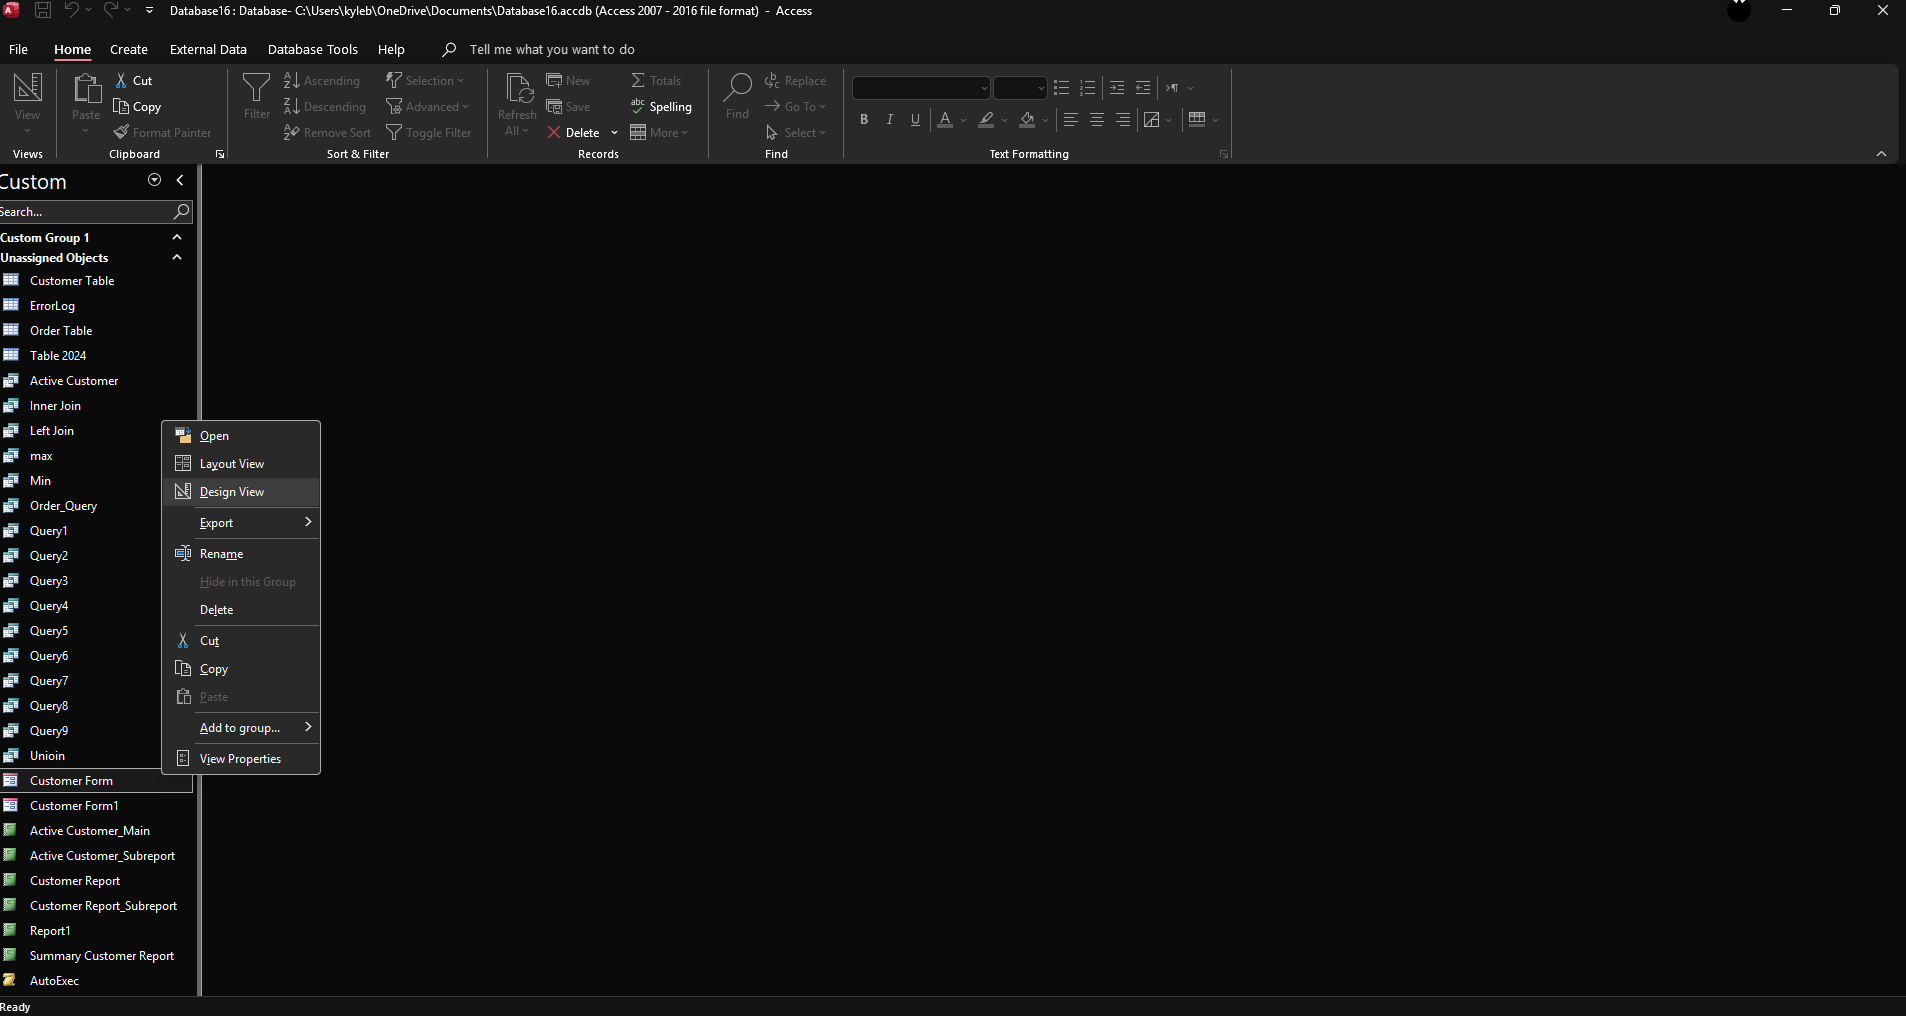Click the bullet list icon
This screenshot has width=1906, height=1016.
click(x=1062, y=88)
